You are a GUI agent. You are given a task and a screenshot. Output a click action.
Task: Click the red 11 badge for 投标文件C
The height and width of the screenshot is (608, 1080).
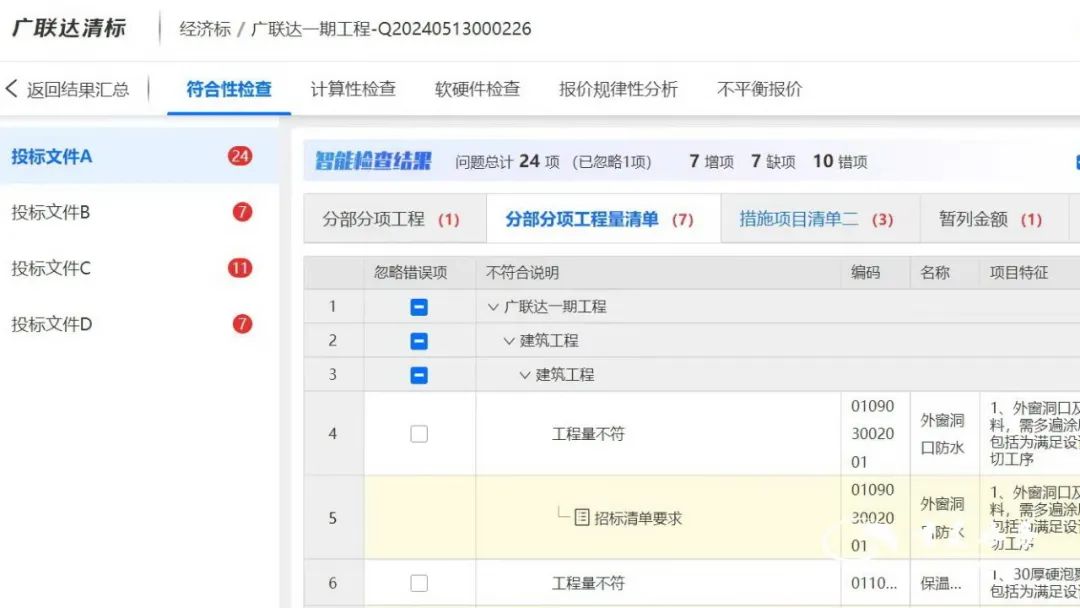click(x=240, y=268)
